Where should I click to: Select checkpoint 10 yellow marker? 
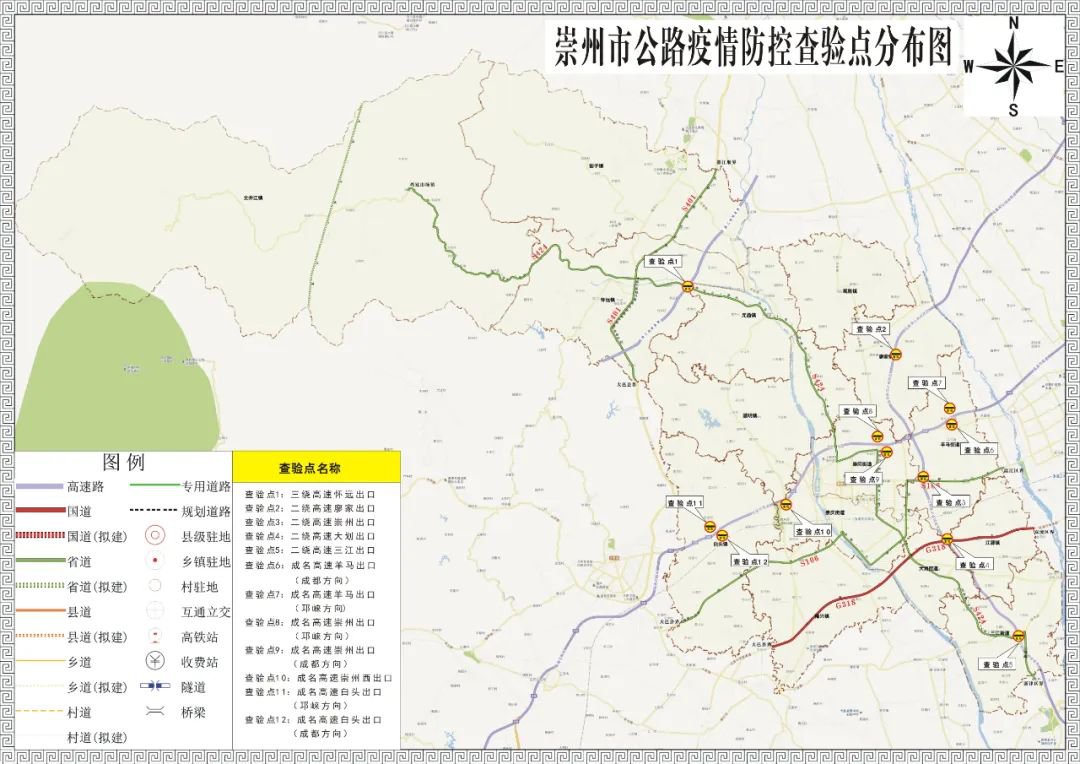click(x=786, y=505)
